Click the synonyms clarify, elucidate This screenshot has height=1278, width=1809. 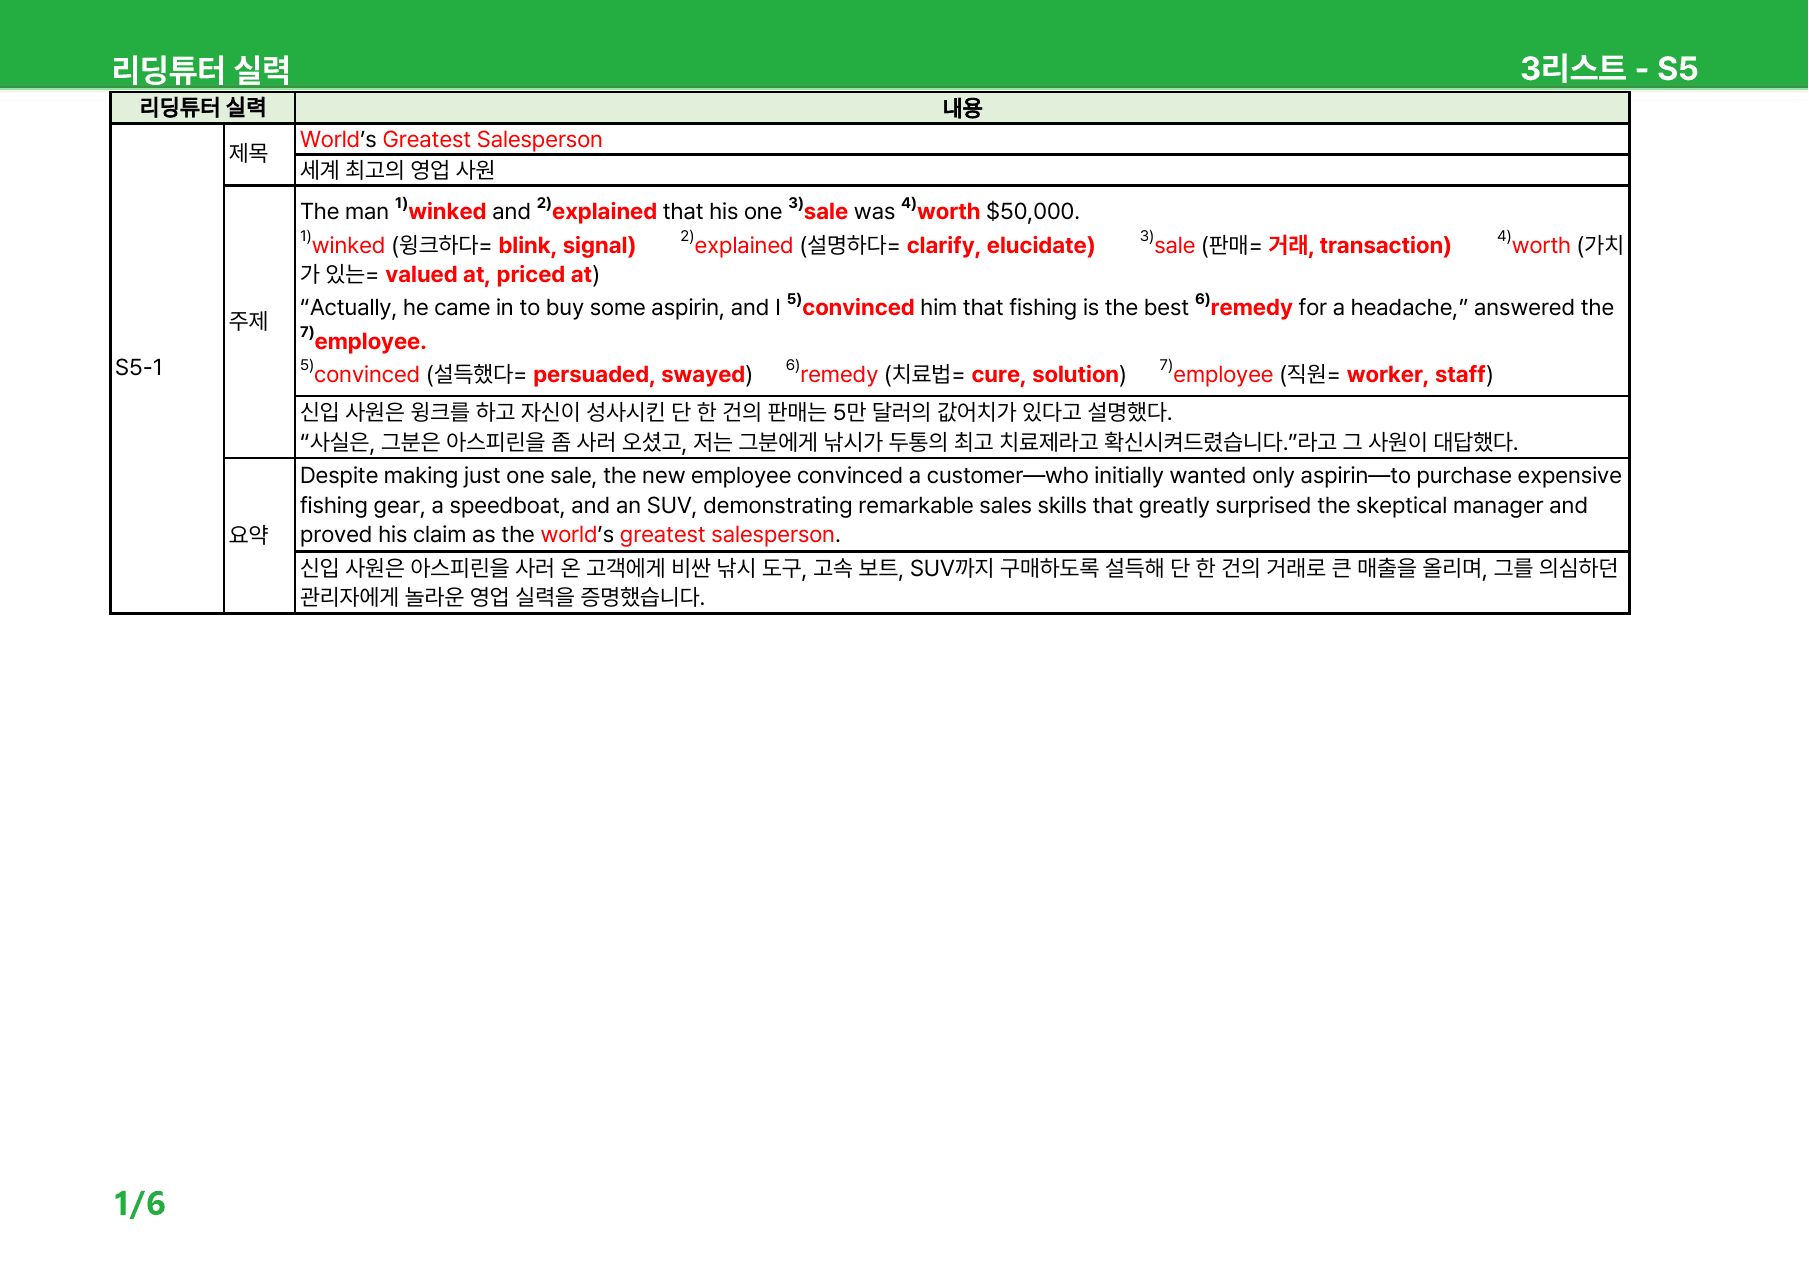(x=1000, y=245)
